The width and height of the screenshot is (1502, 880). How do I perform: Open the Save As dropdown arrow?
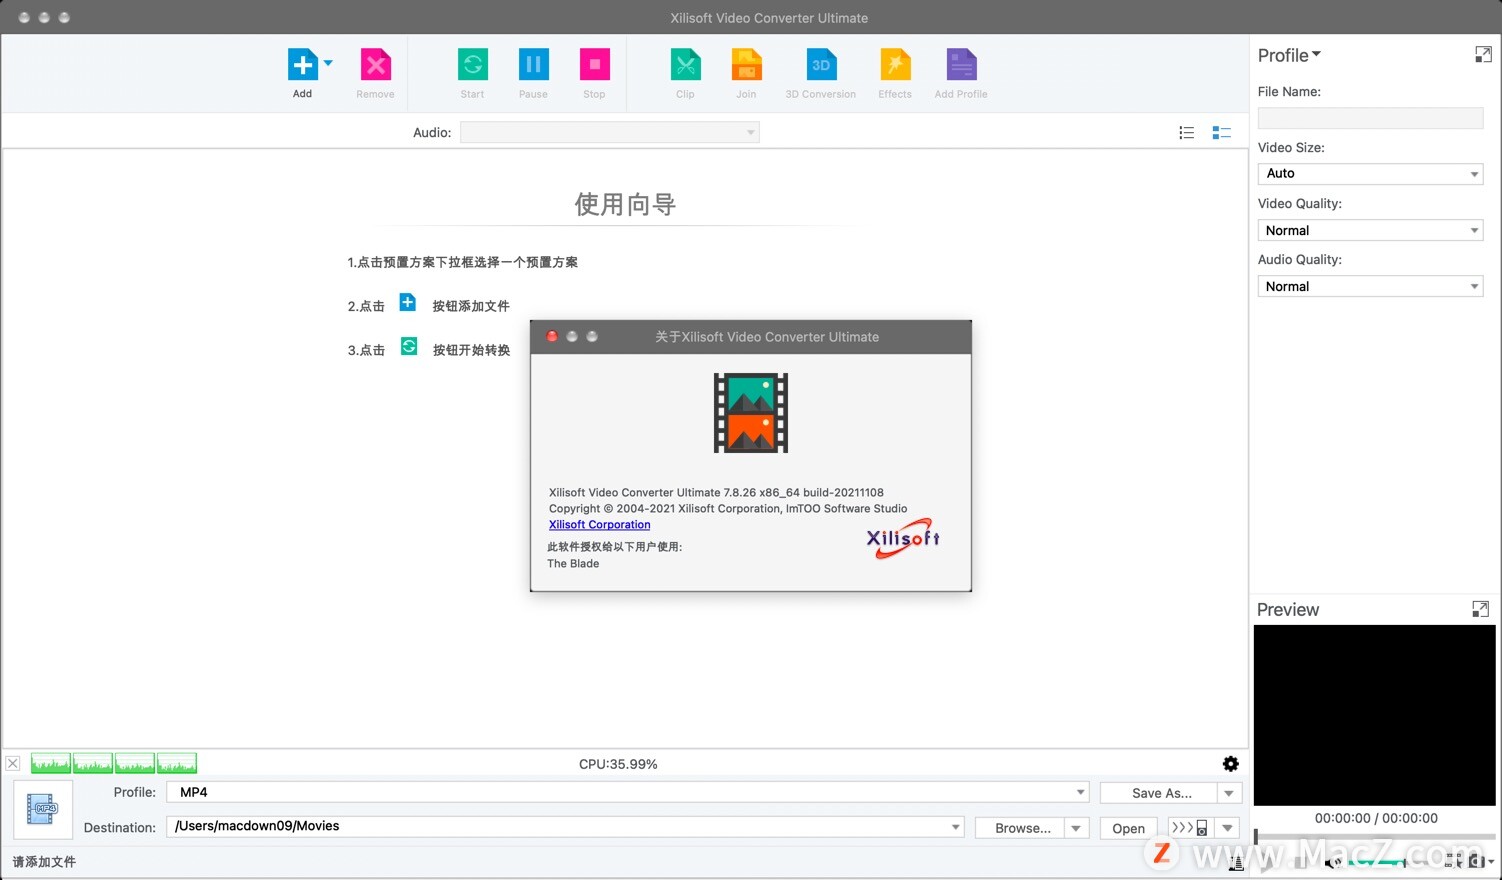click(x=1229, y=793)
